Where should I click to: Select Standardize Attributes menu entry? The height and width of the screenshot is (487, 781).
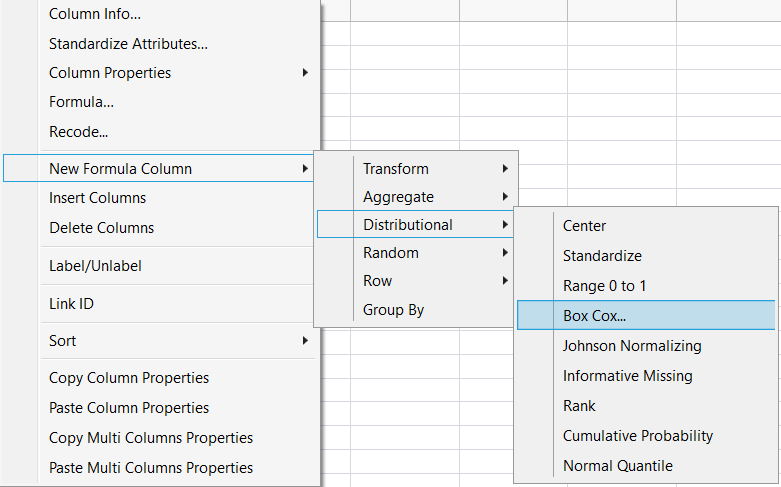[x=128, y=44]
